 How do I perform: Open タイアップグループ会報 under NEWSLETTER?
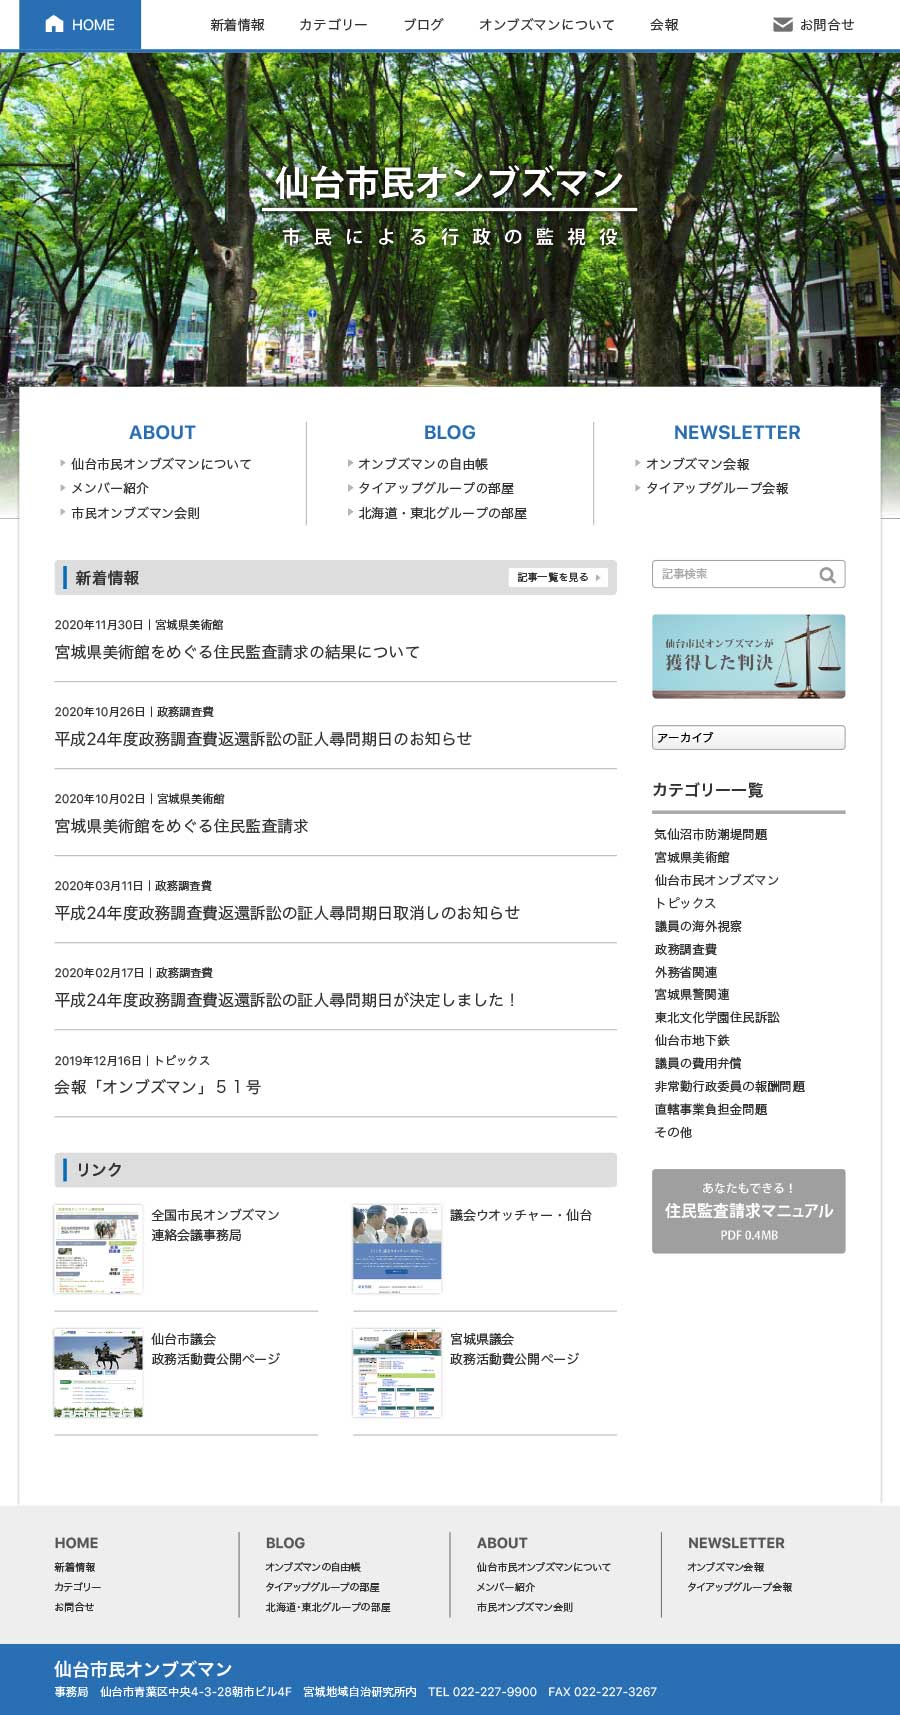pyautogui.click(x=716, y=488)
